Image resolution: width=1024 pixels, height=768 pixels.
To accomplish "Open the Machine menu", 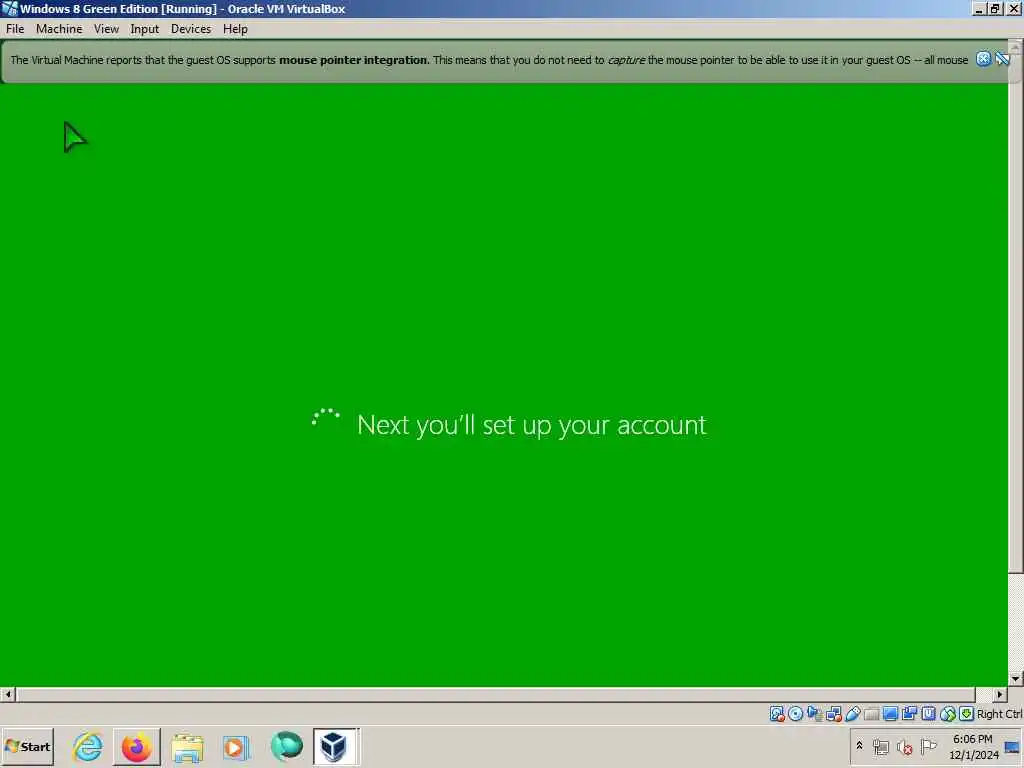I will point(59,29).
